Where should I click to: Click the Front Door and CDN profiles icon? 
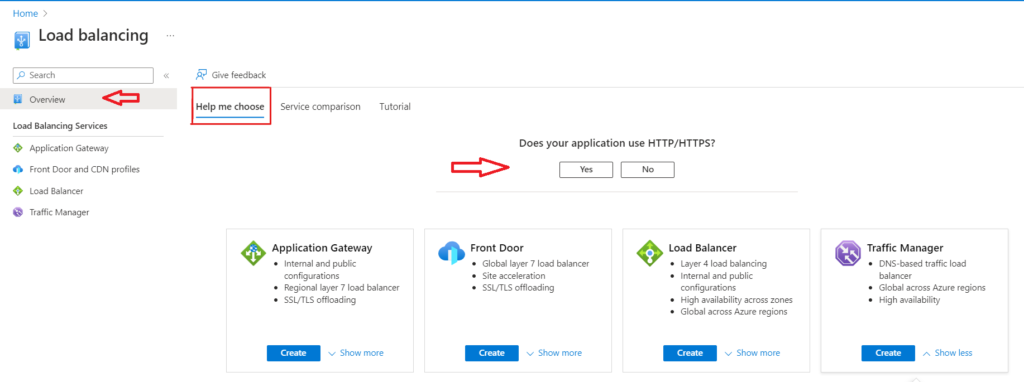[18, 170]
